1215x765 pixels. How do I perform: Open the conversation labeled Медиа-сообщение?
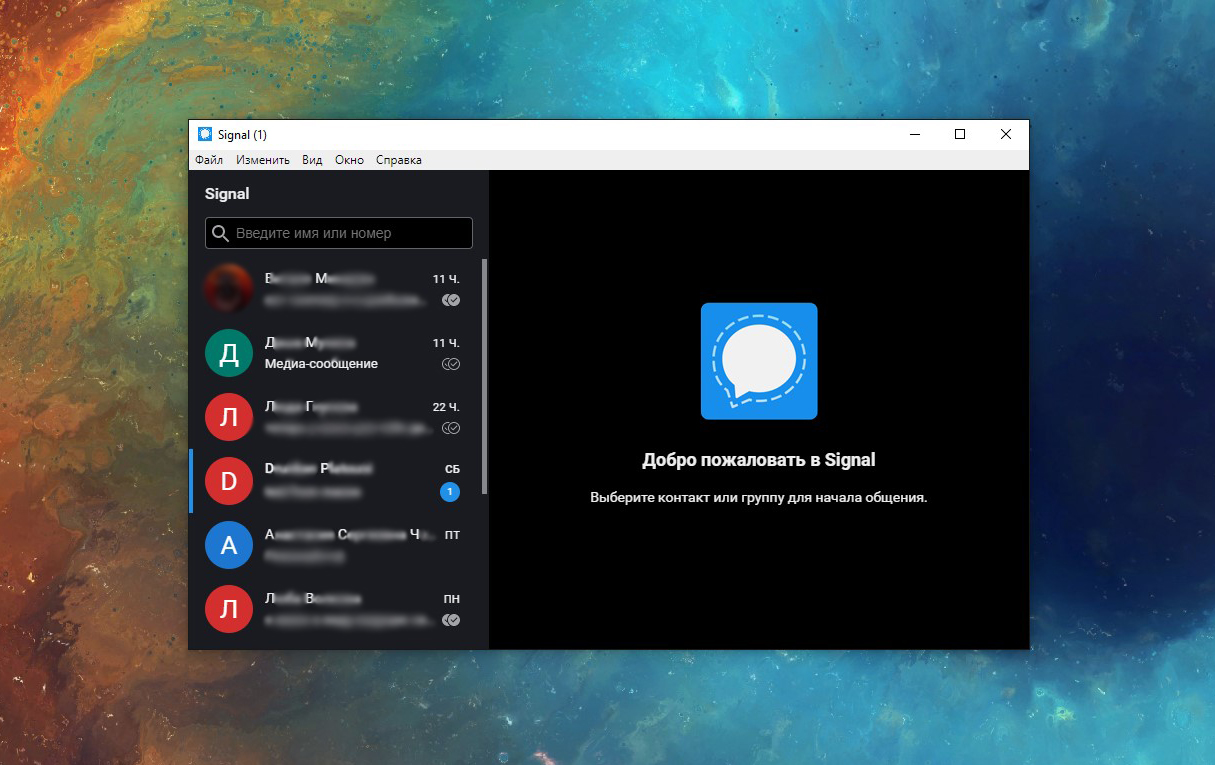330,352
